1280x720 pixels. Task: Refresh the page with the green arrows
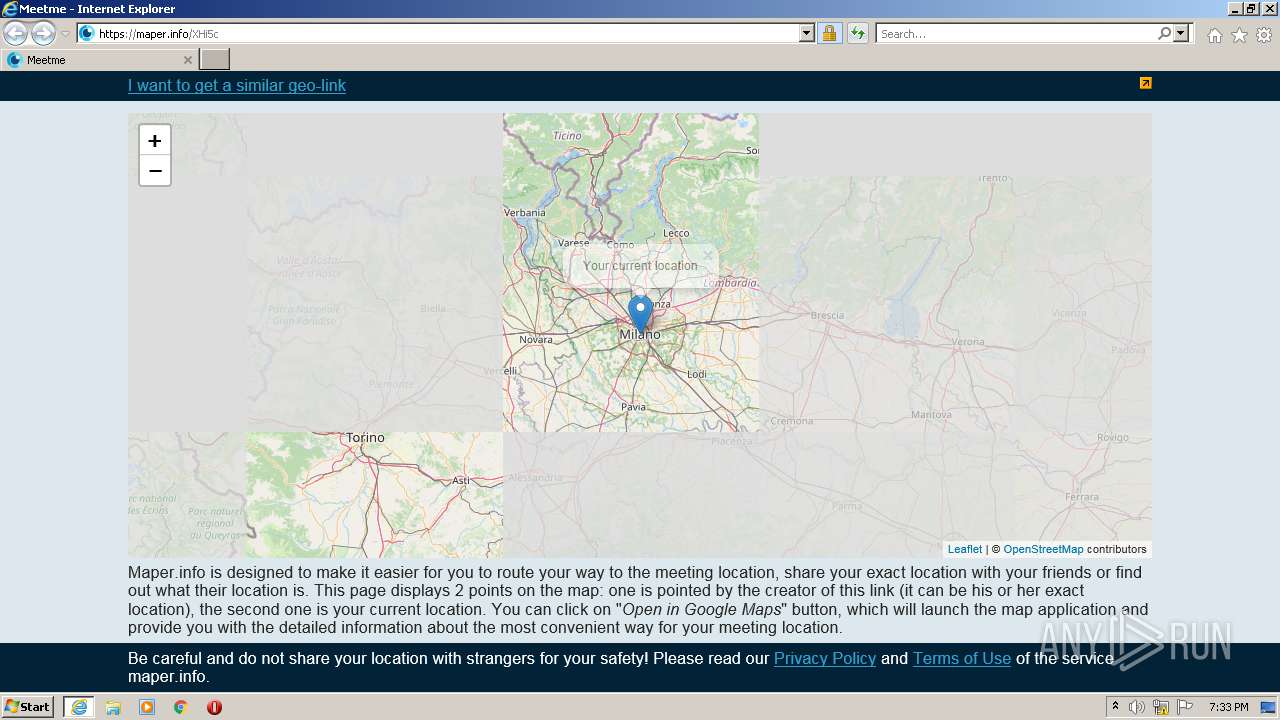coord(857,33)
